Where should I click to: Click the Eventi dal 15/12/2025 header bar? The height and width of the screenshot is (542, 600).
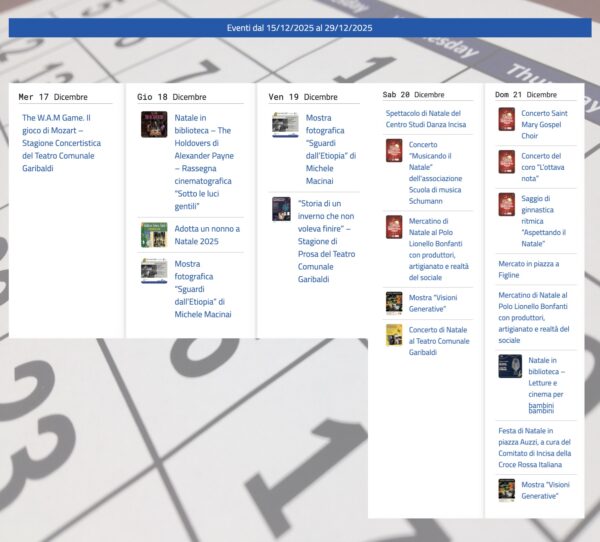click(300, 28)
